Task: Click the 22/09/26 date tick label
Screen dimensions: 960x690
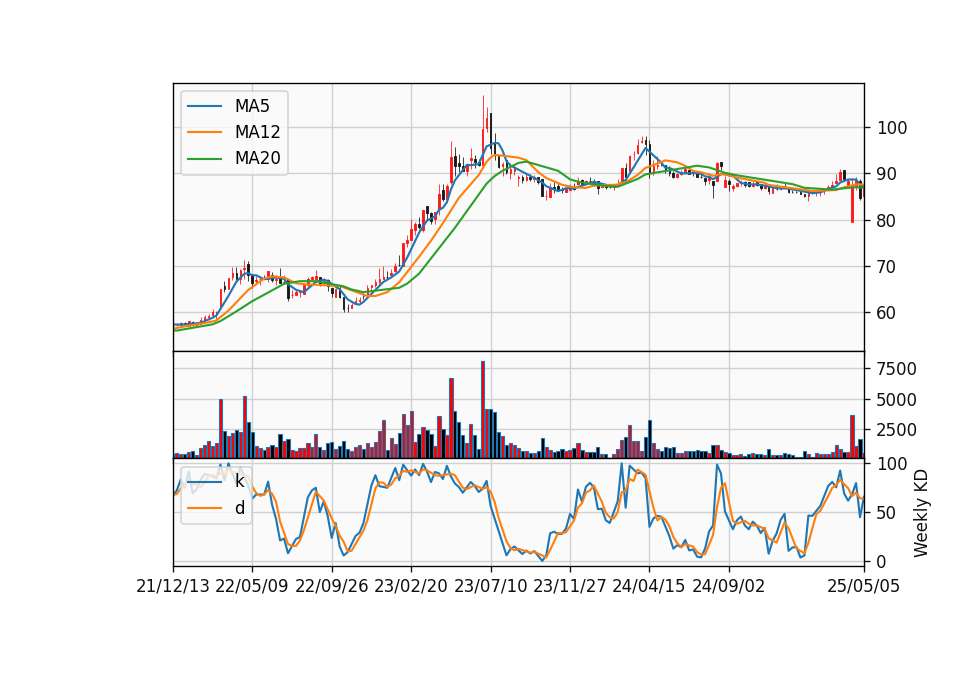Action: tap(332, 586)
